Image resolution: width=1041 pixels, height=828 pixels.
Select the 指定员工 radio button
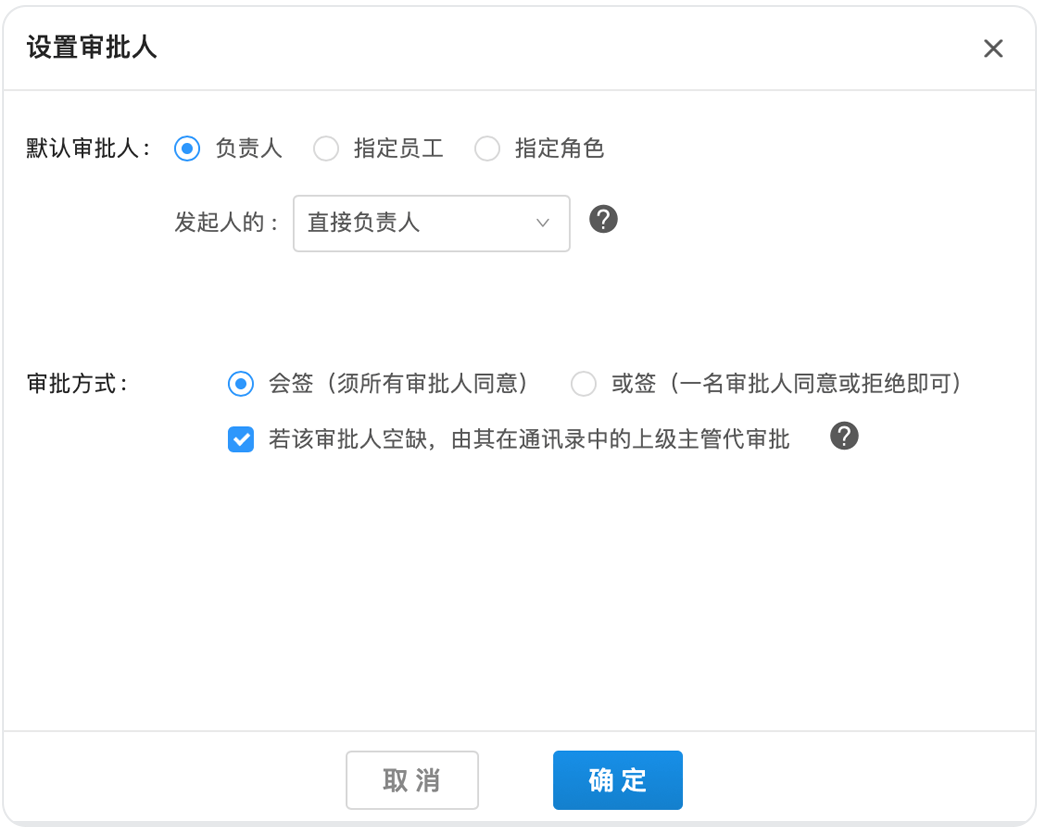(x=326, y=149)
